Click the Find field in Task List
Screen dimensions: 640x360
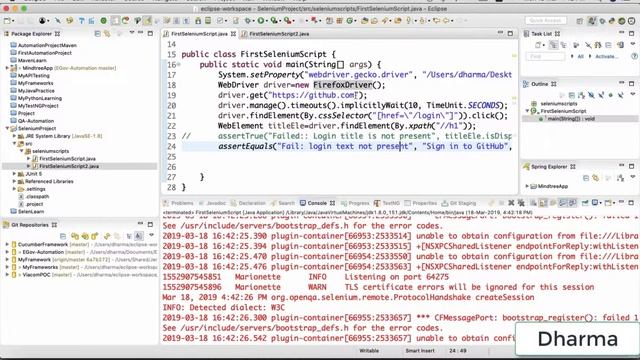click(x=545, y=56)
